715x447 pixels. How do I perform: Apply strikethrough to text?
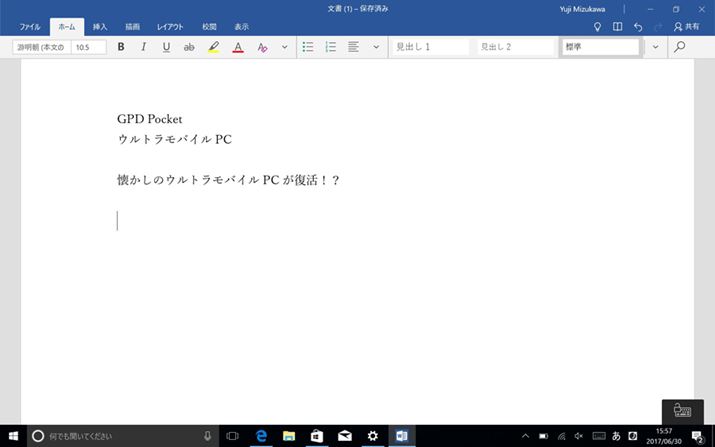click(x=189, y=47)
